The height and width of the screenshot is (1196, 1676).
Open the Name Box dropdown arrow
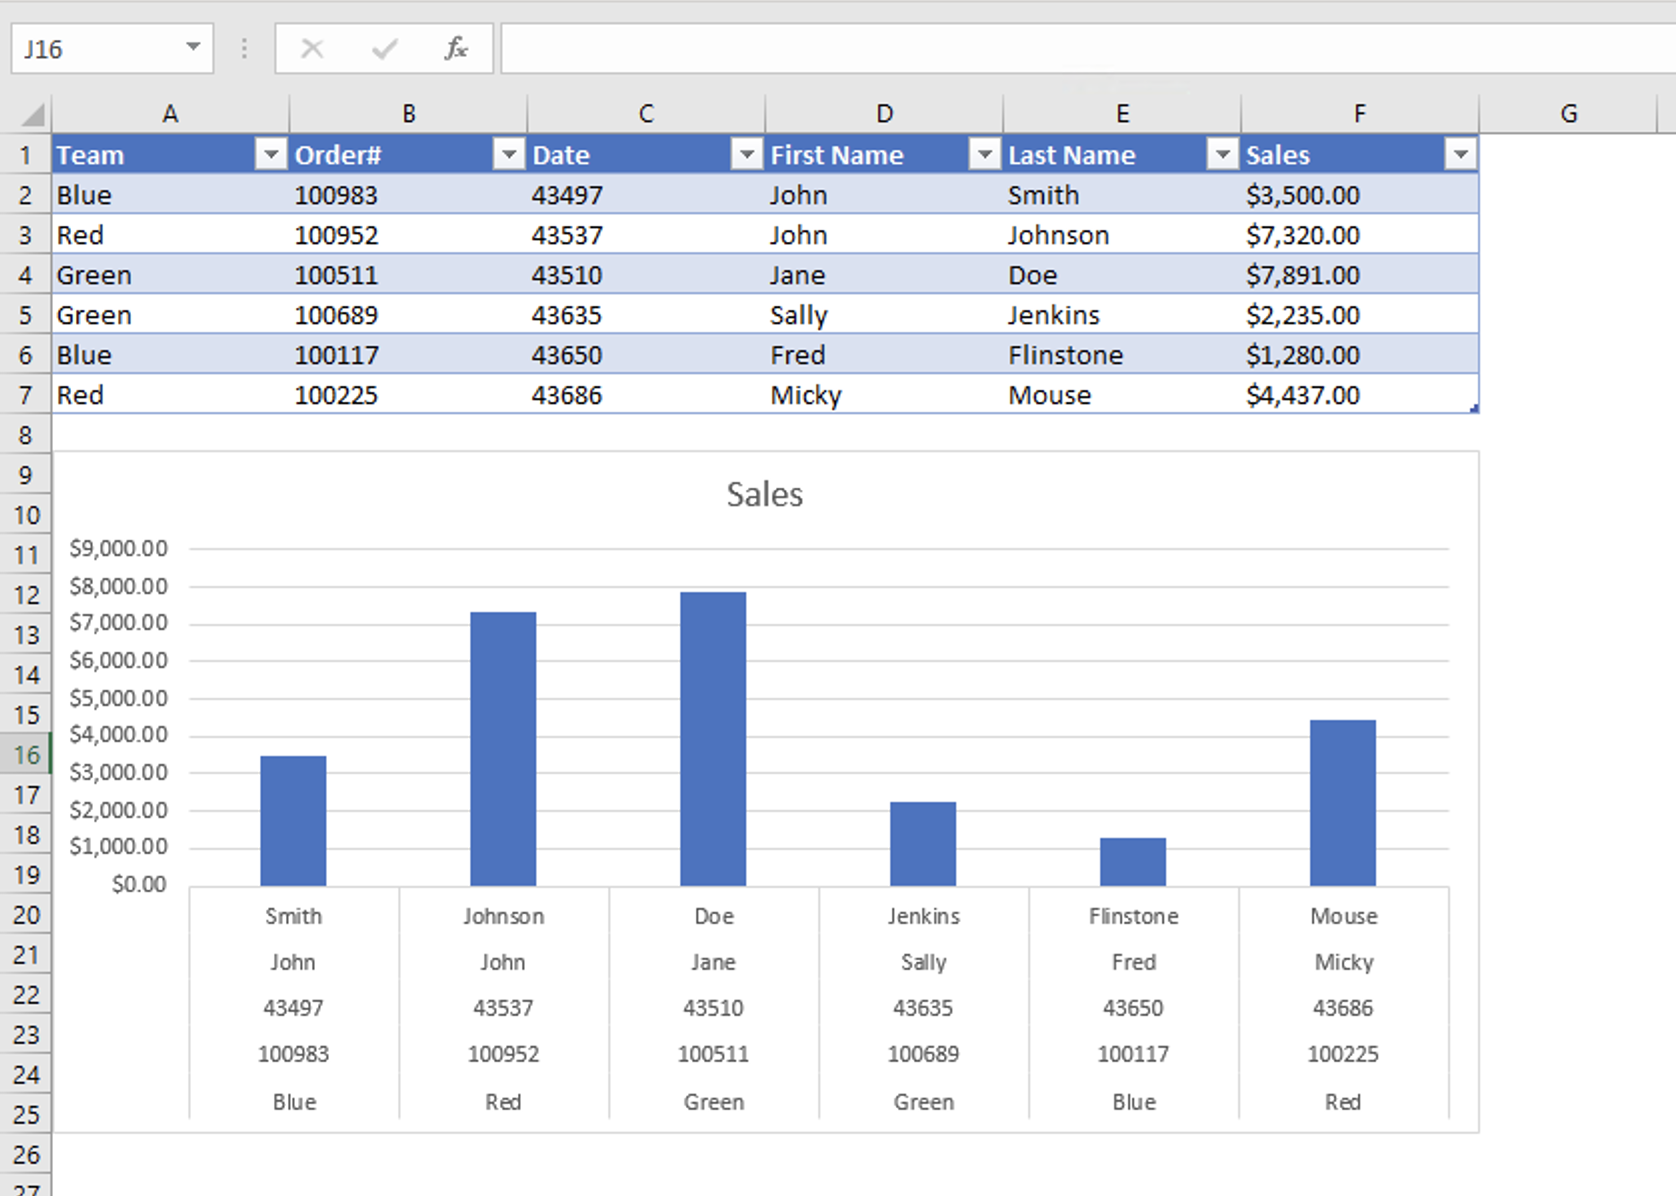pyautogui.click(x=192, y=47)
